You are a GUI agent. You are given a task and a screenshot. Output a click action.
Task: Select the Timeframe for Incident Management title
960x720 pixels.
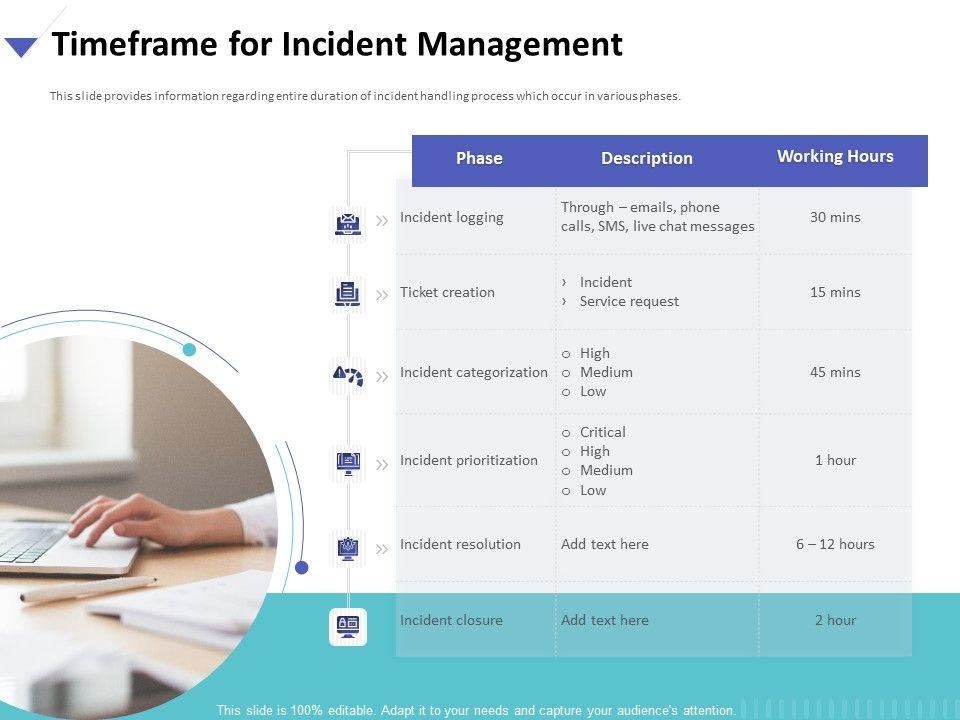337,44
